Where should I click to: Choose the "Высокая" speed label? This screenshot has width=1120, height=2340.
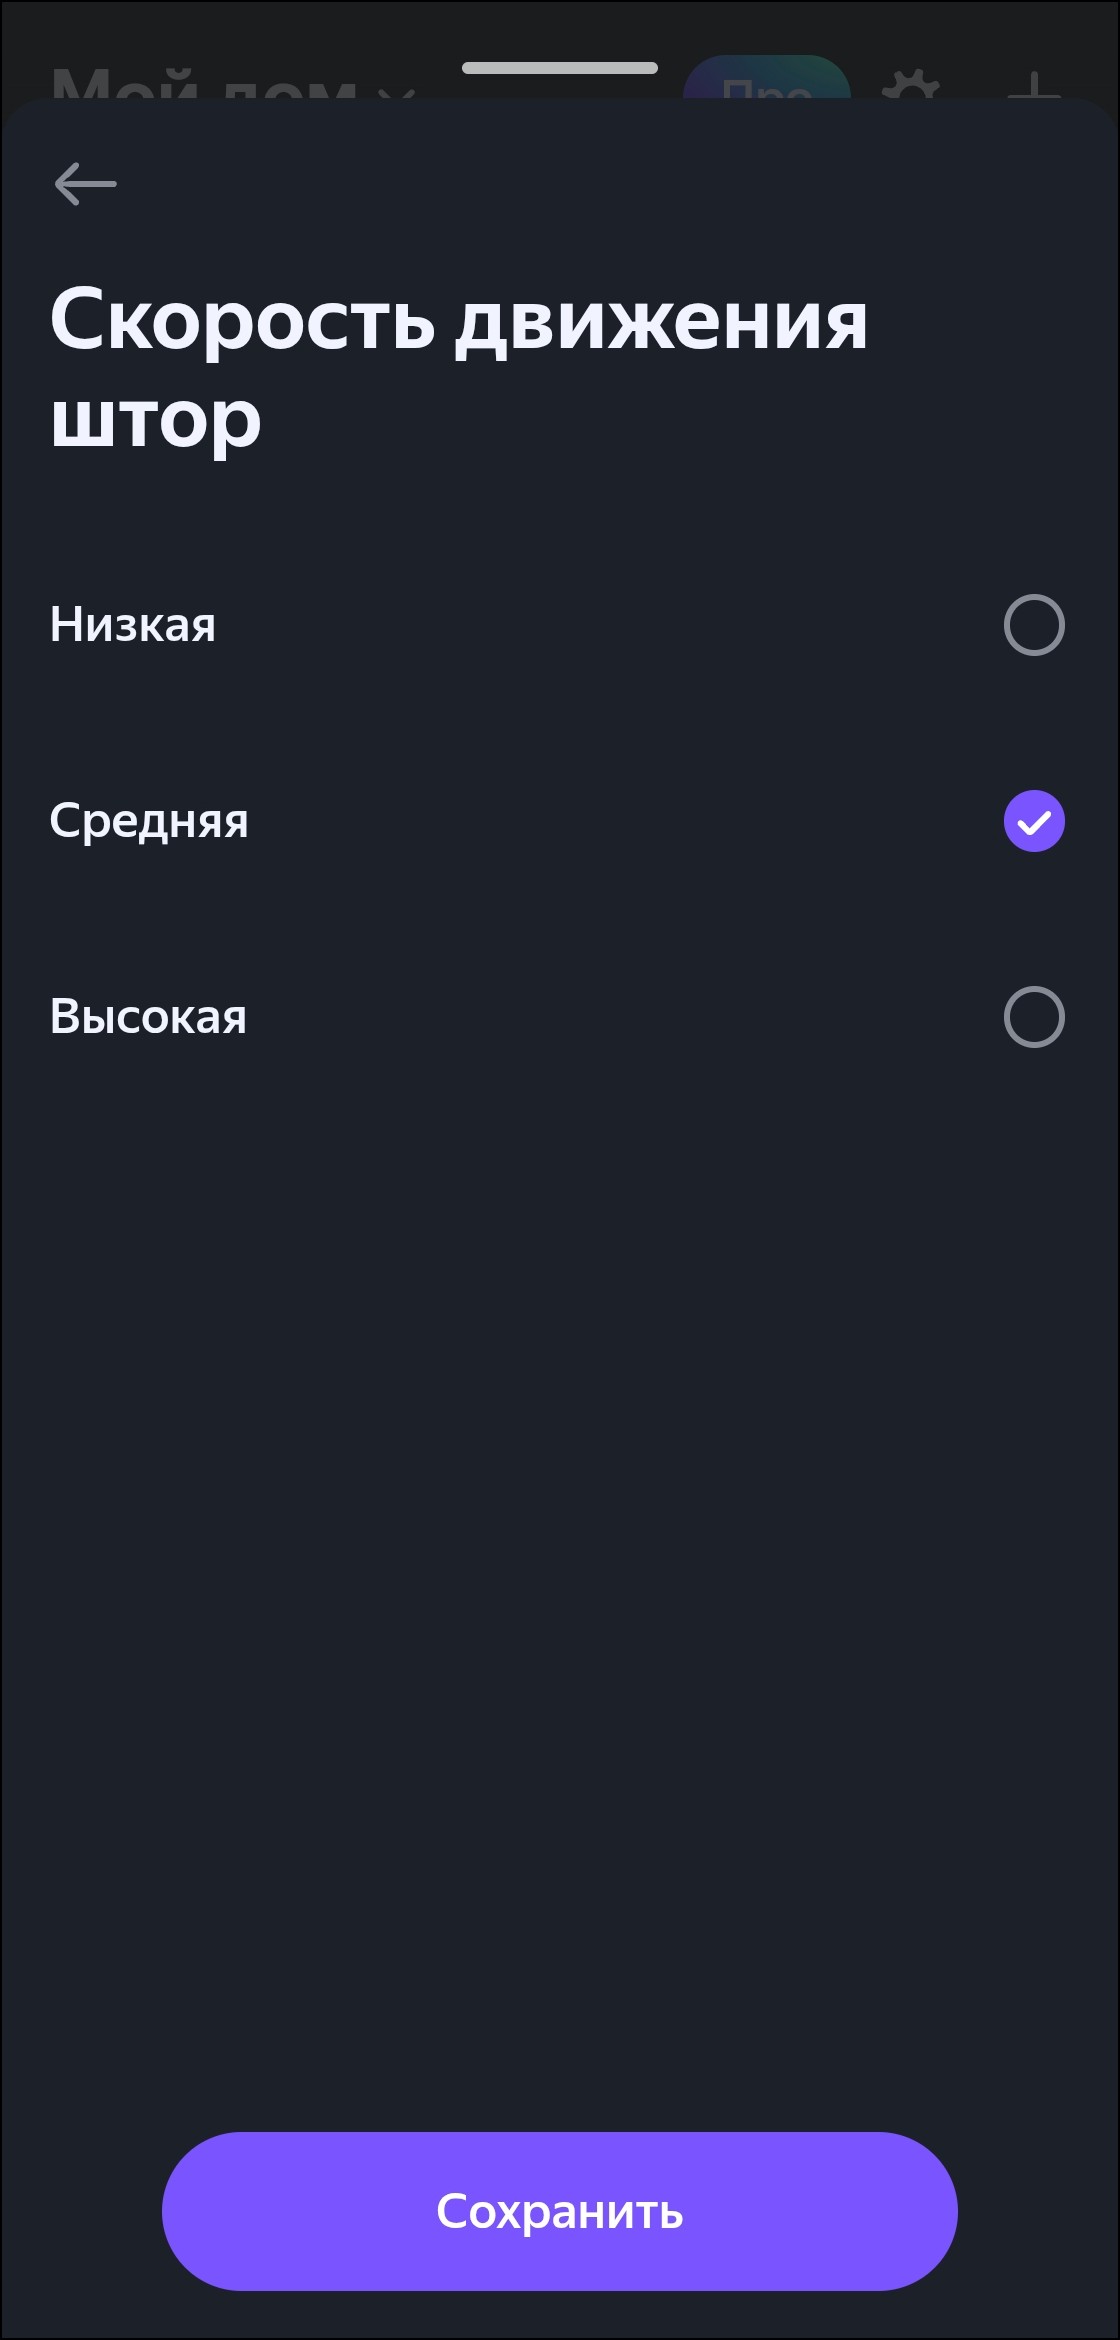click(x=148, y=1017)
